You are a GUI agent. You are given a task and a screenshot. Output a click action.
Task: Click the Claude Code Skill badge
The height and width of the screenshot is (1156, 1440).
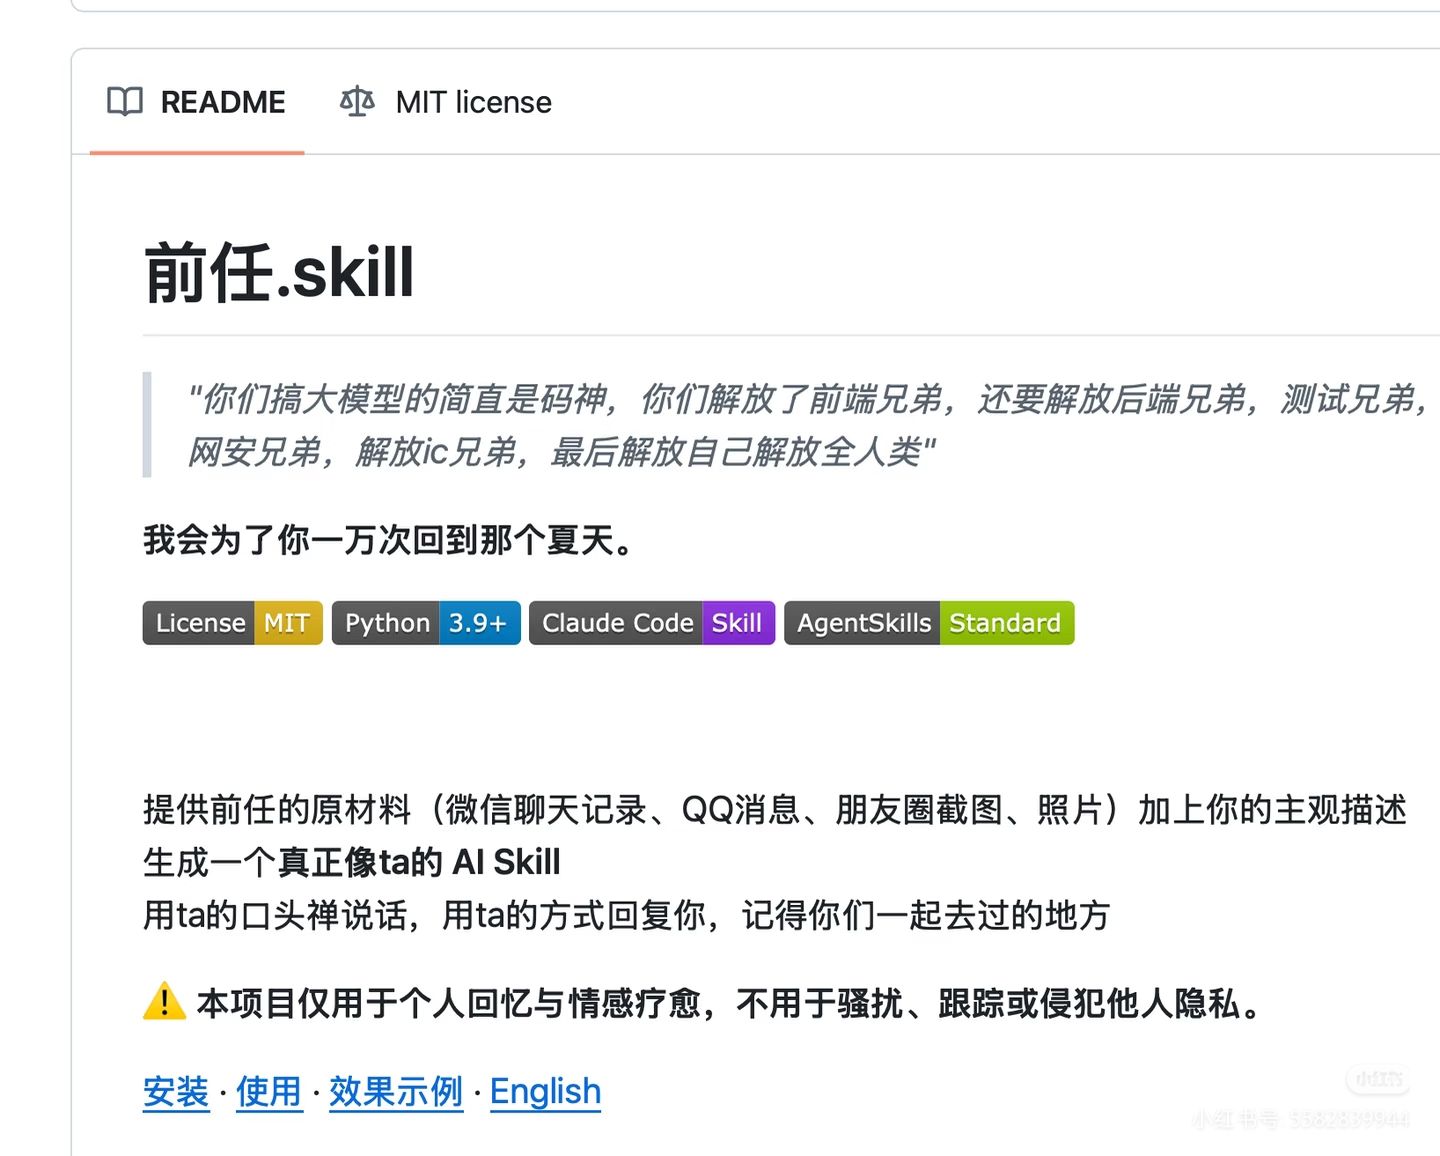tap(652, 623)
